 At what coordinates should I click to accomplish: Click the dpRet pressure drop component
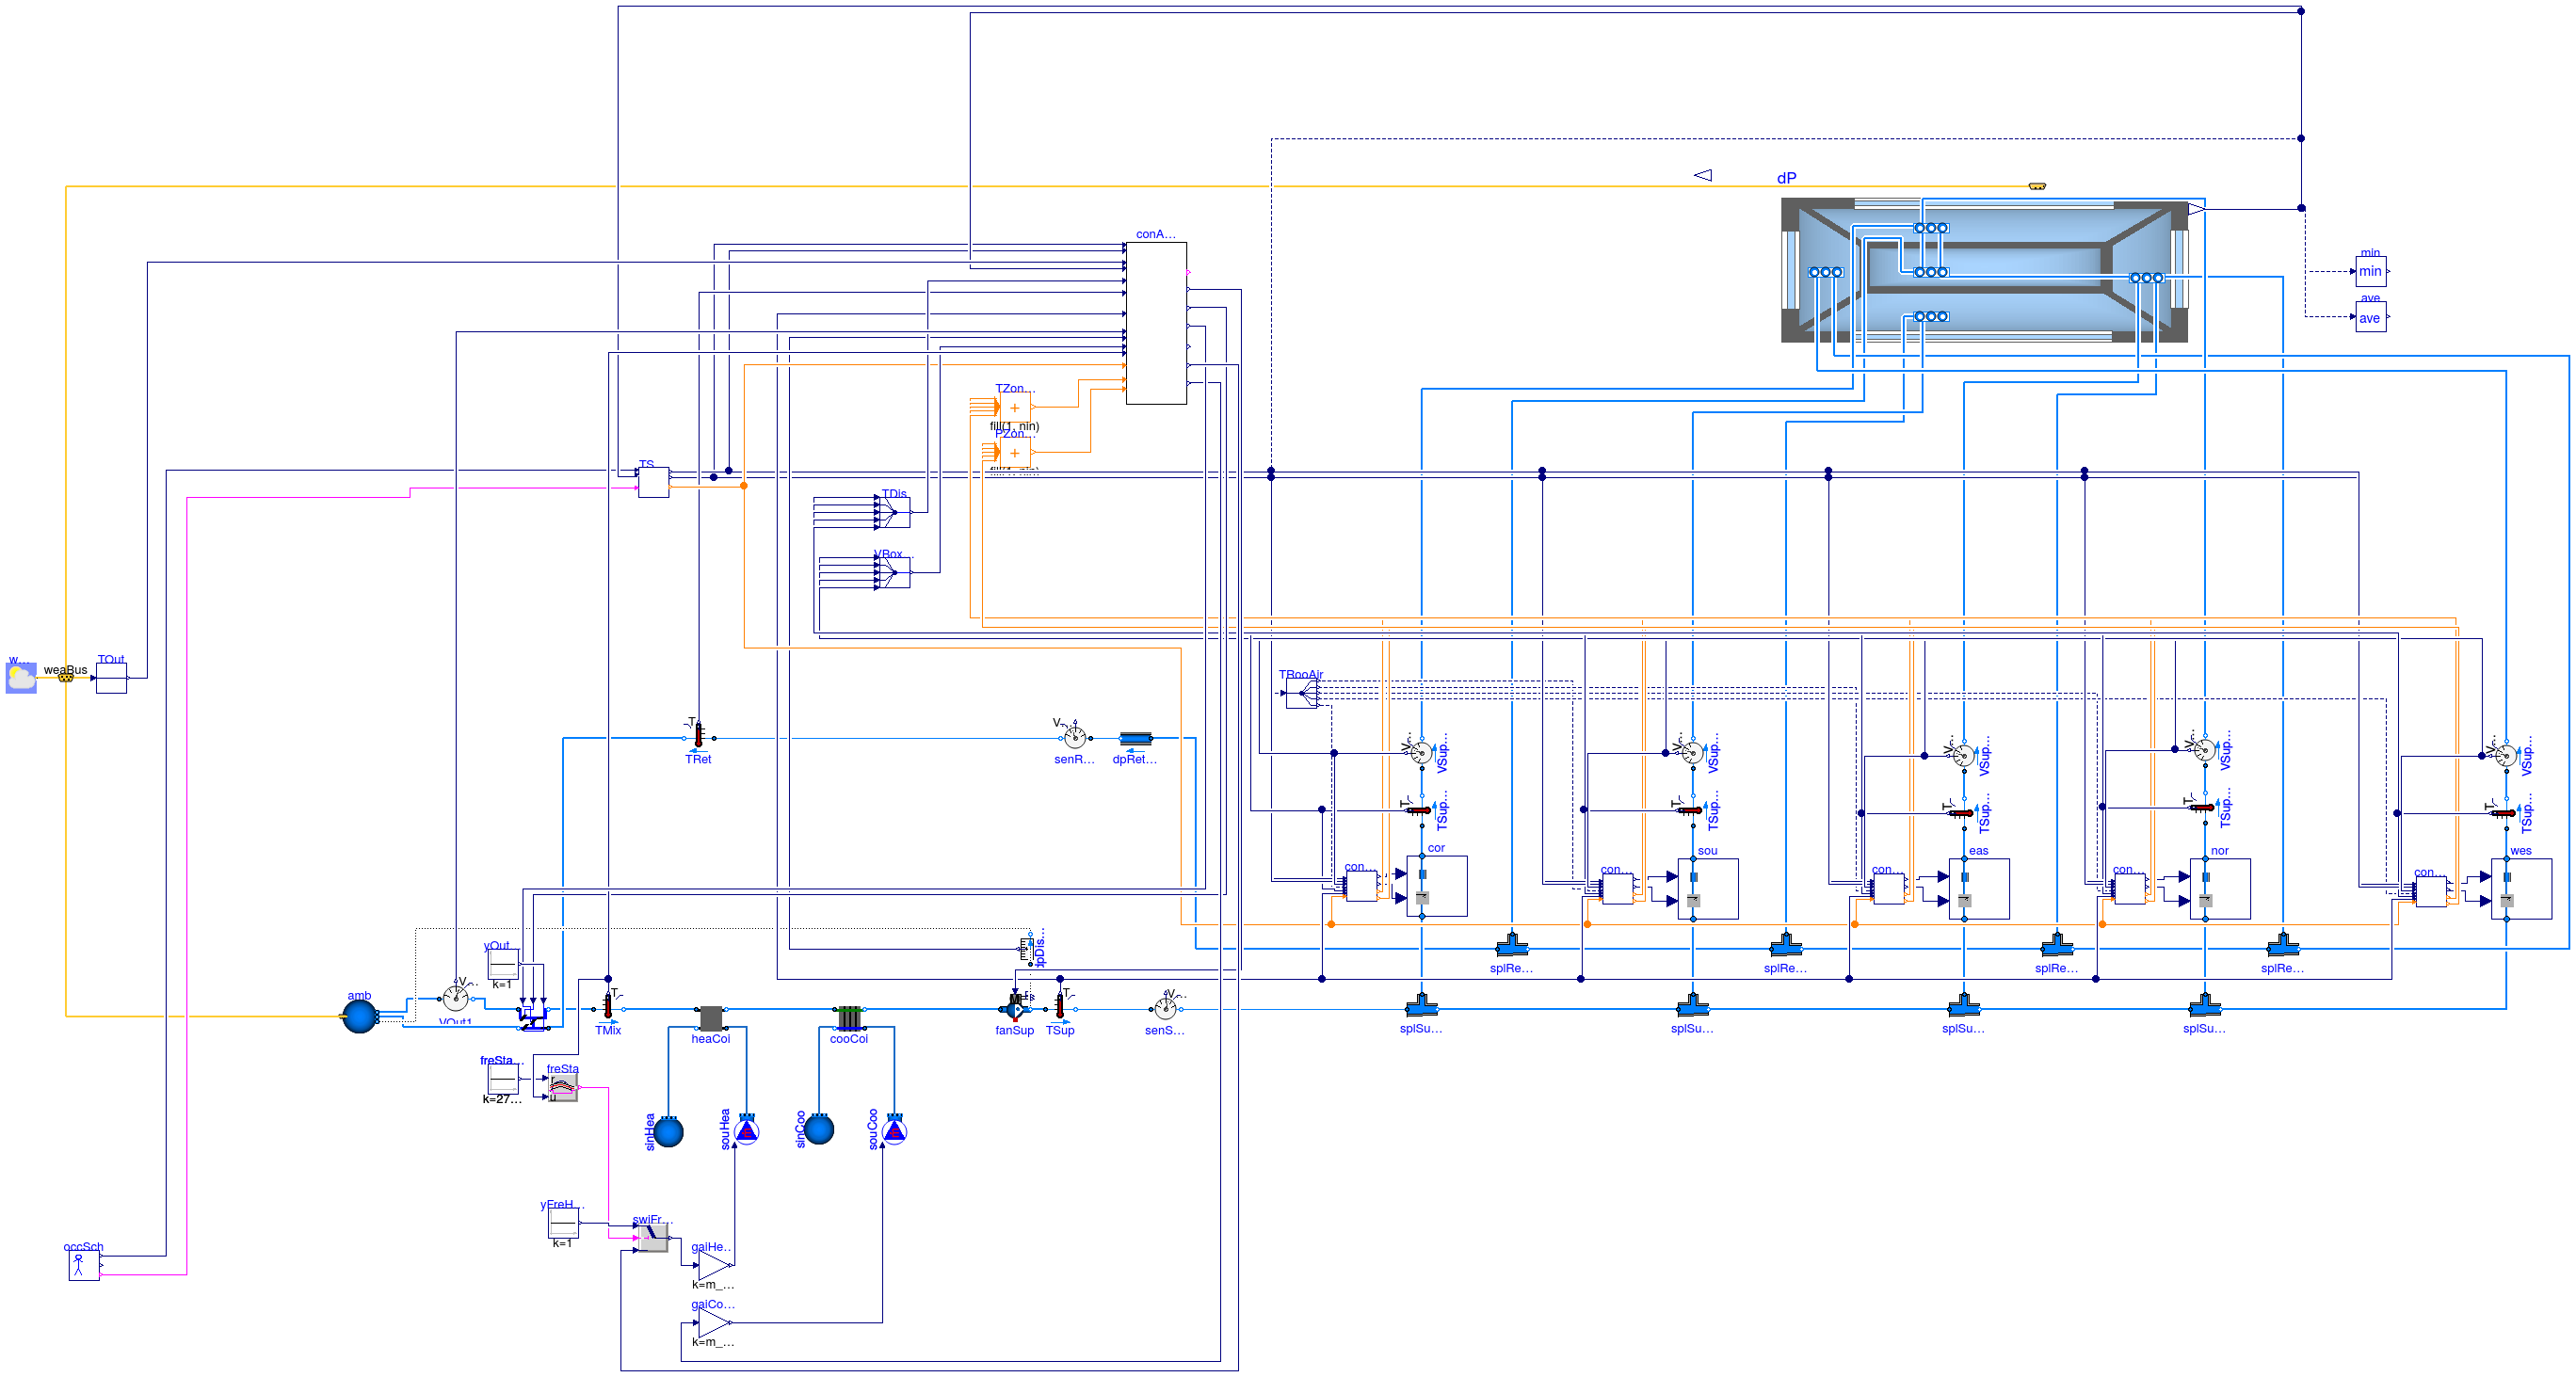1135,739
